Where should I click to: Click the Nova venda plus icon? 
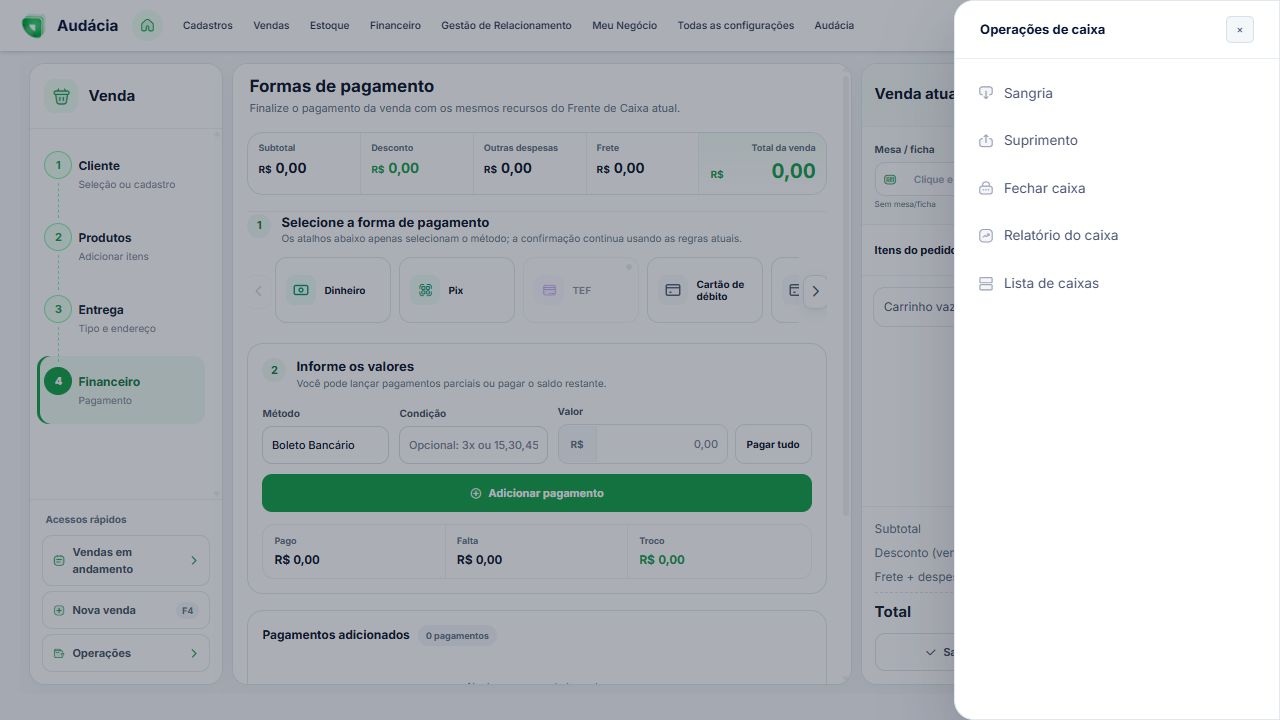(x=59, y=610)
